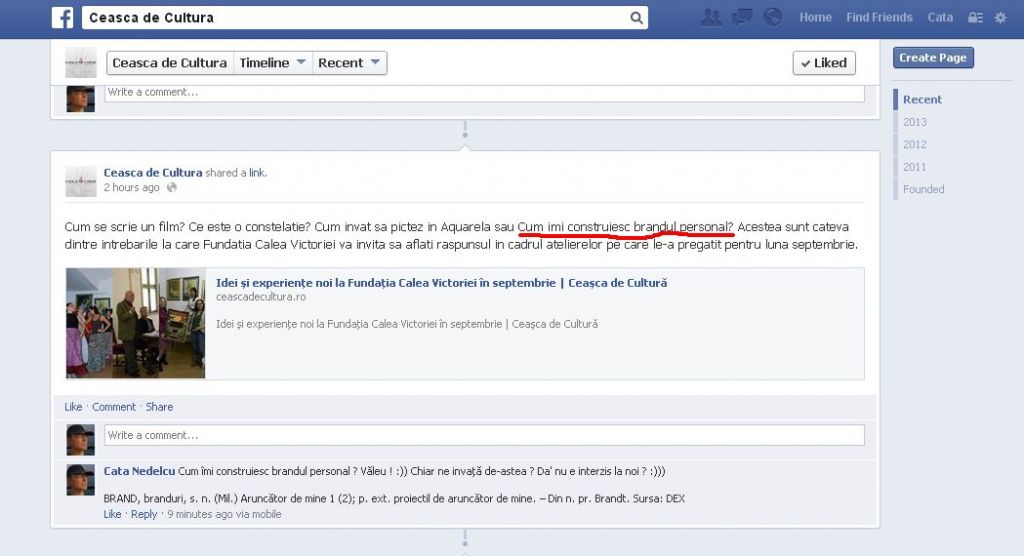This screenshot has width=1024, height=556.
Task: Jump to Founded in the timeline
Action: 923,189
